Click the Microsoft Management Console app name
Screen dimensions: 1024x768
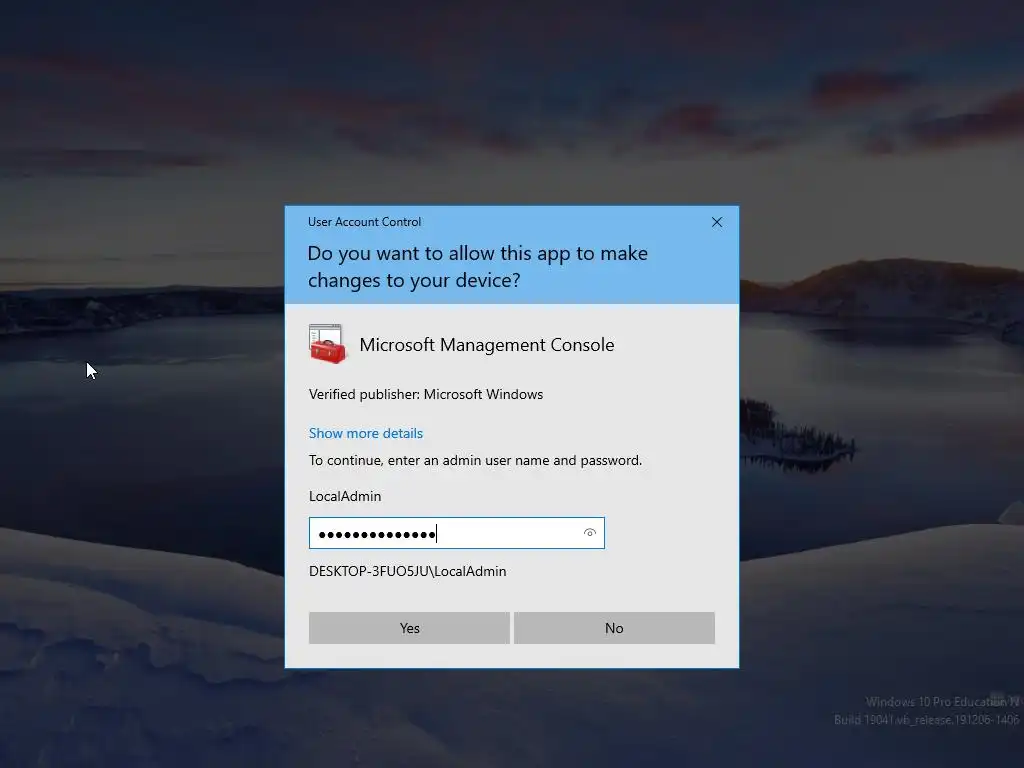487,345
